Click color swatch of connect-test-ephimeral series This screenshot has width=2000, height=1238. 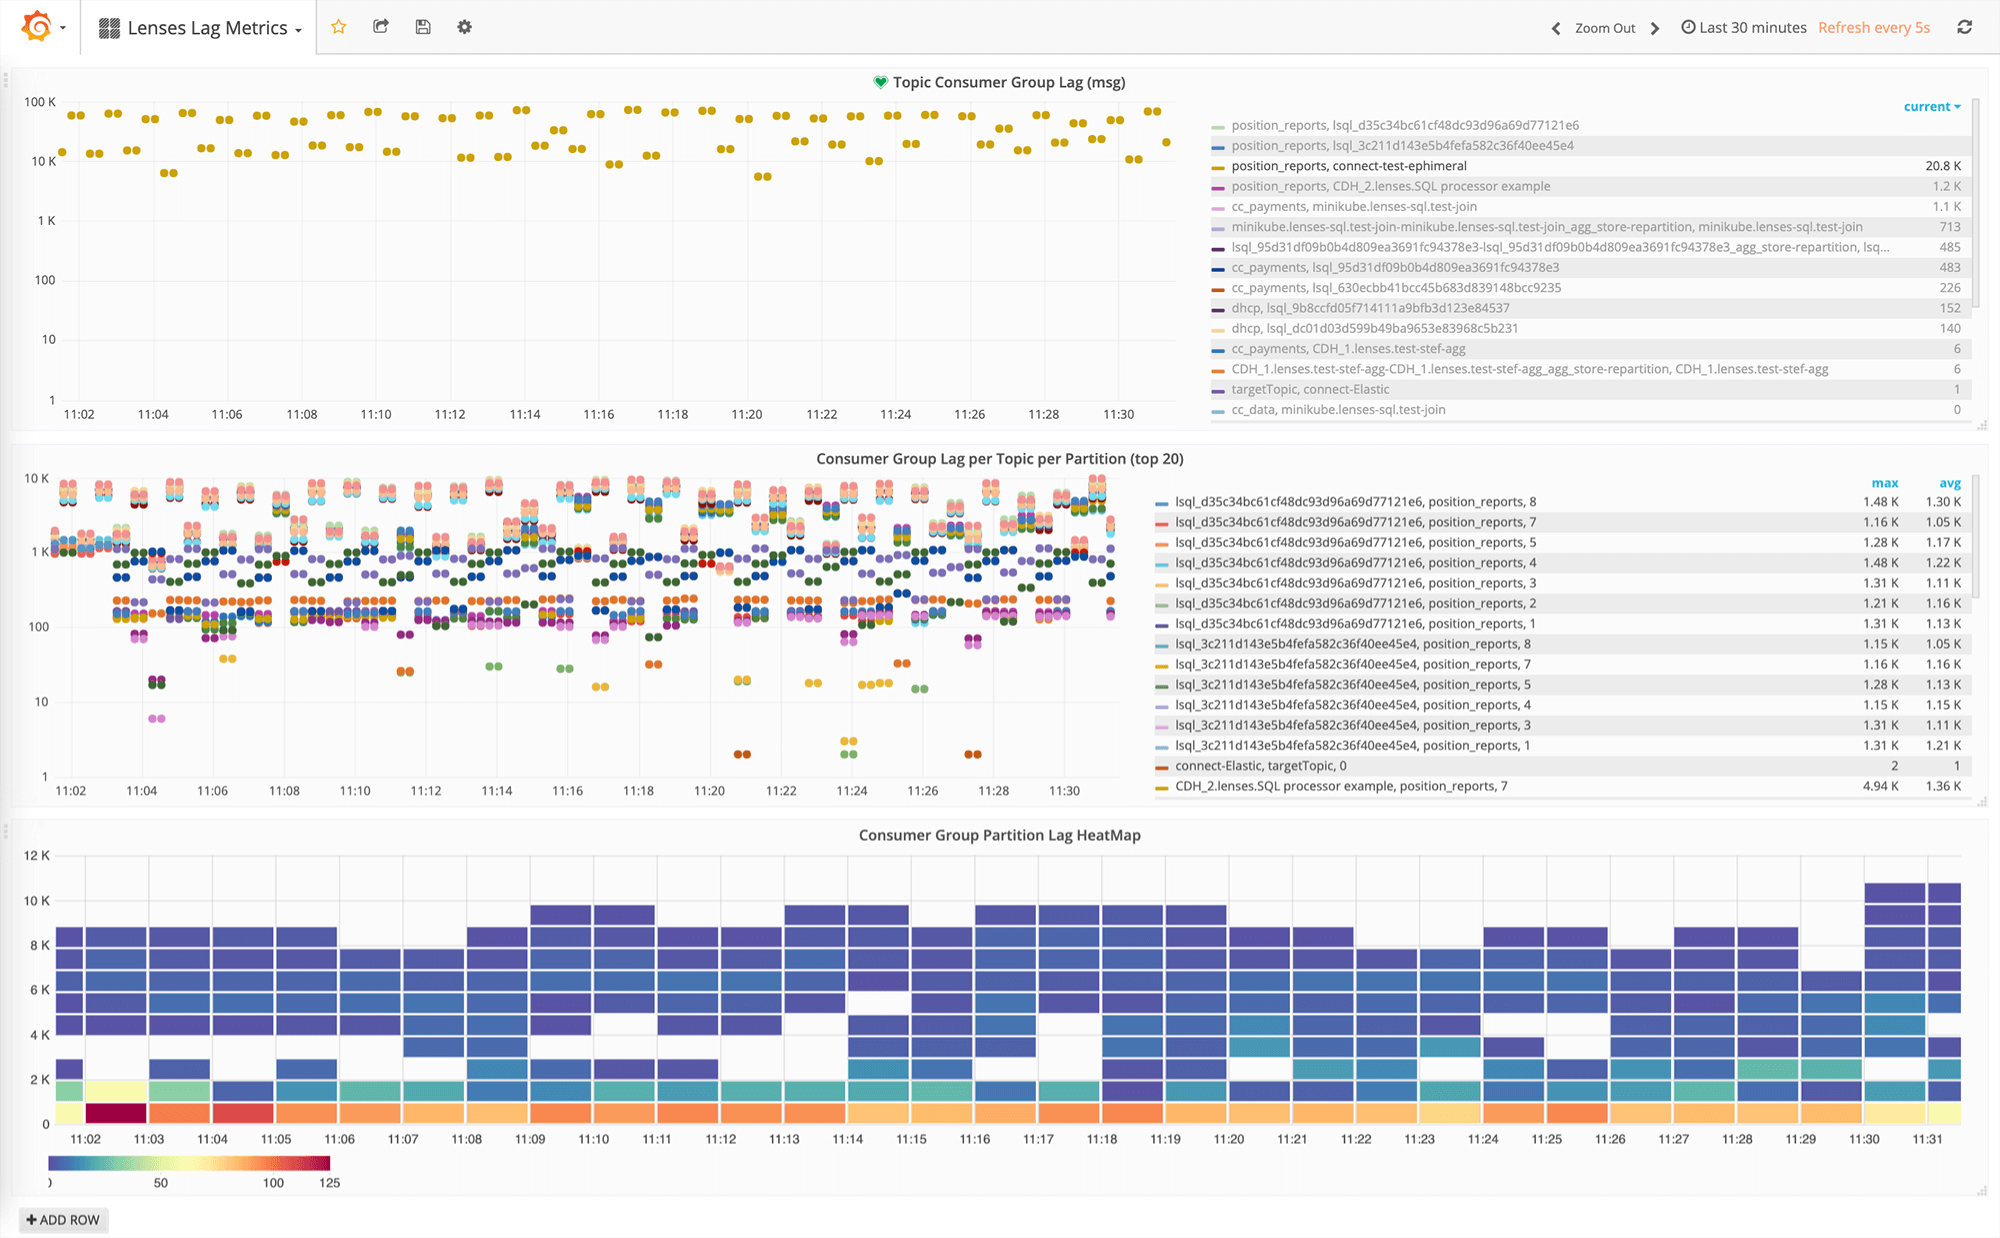pyautogui.click(x=1218, y=167)
